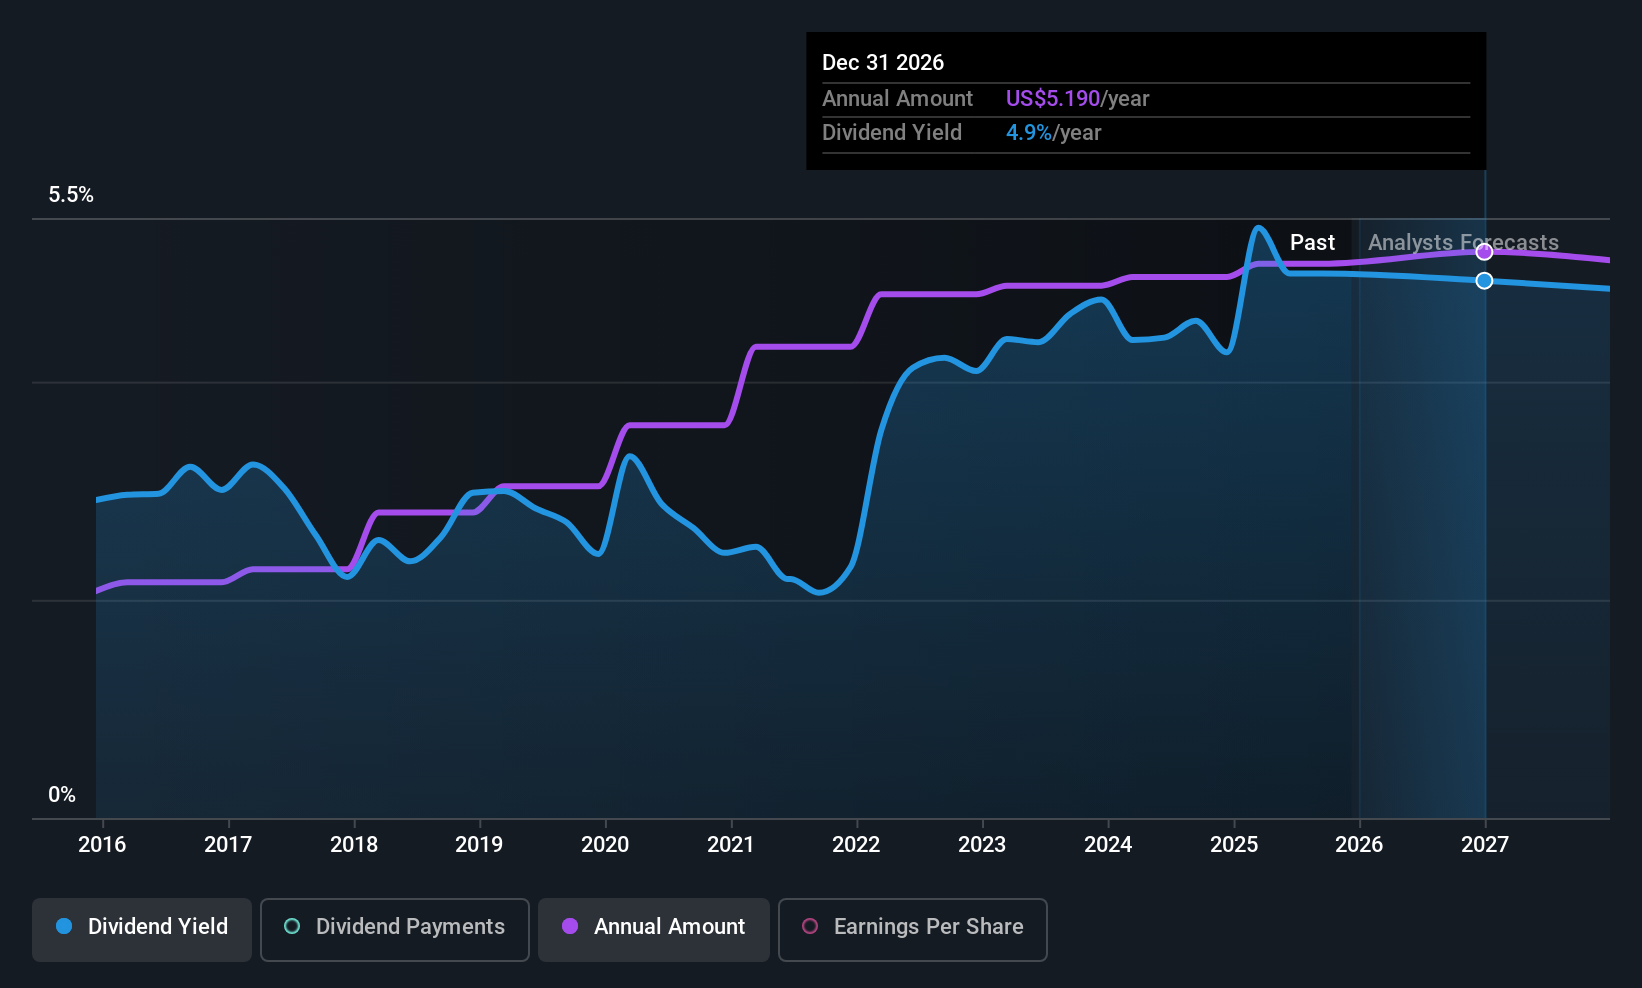Toggle the Dividend Yield series blue dot icon

point(63,927)
